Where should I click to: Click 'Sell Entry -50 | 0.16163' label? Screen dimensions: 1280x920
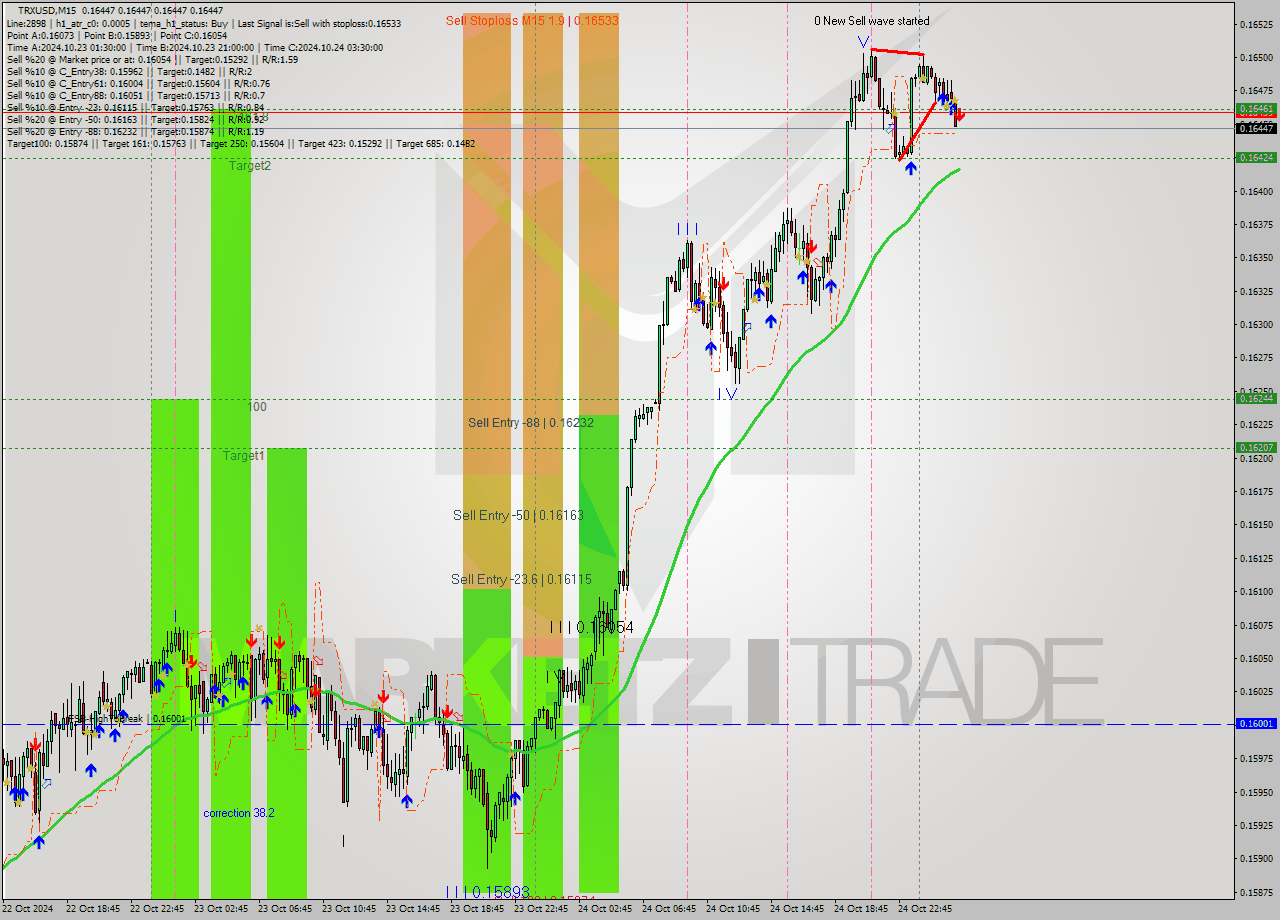pyautogui.click(x=518, y=515)
